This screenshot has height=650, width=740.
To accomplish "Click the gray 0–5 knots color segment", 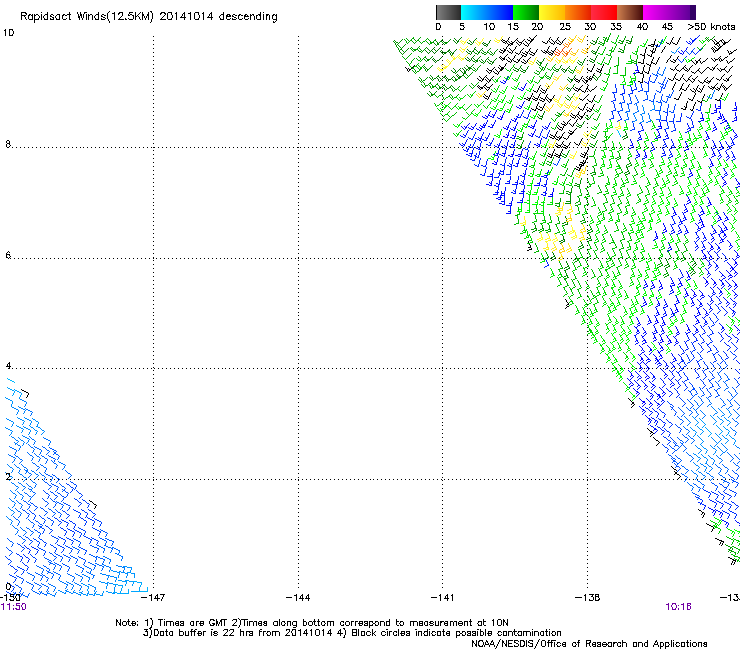I will coord(448,12).
